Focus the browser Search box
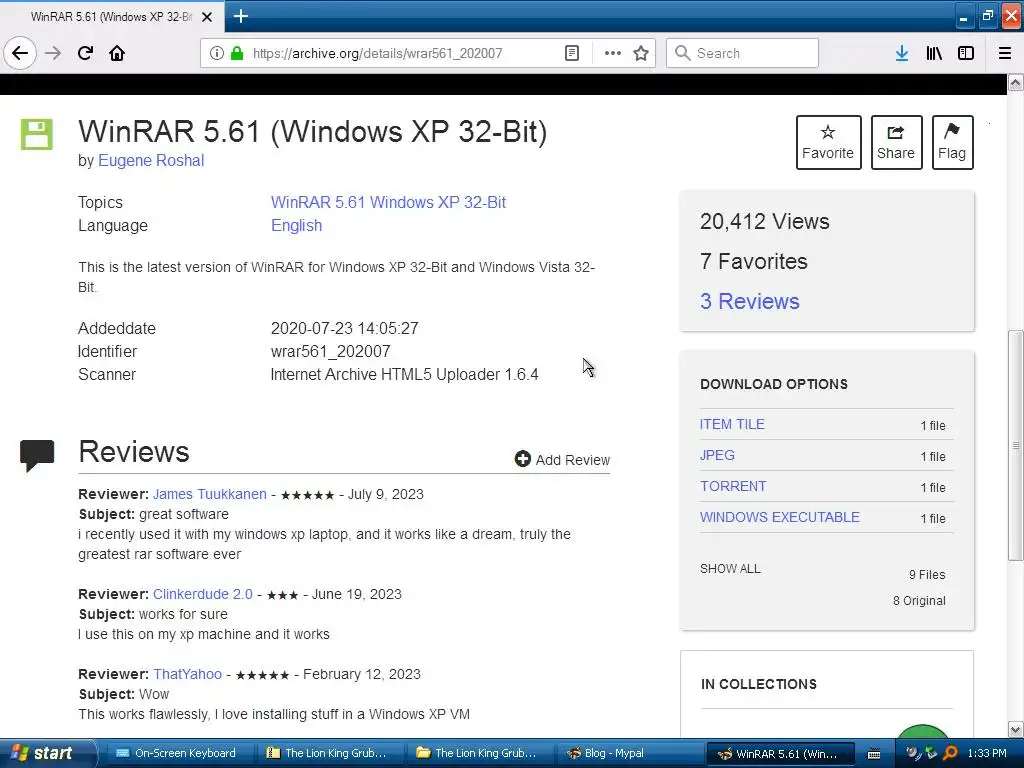The height and width of the screenshot is (768, 1024). [x=742, y=53]
